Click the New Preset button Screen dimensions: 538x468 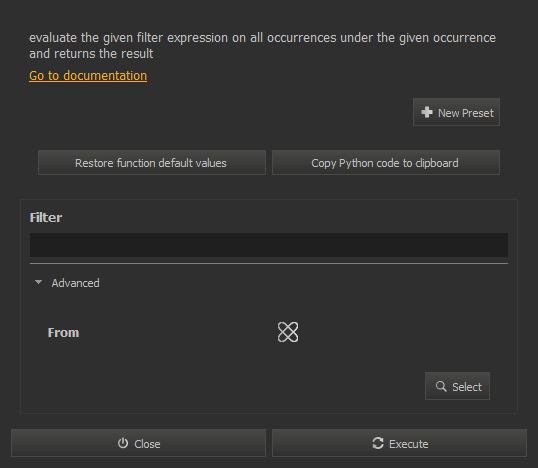tap(456, 112)
